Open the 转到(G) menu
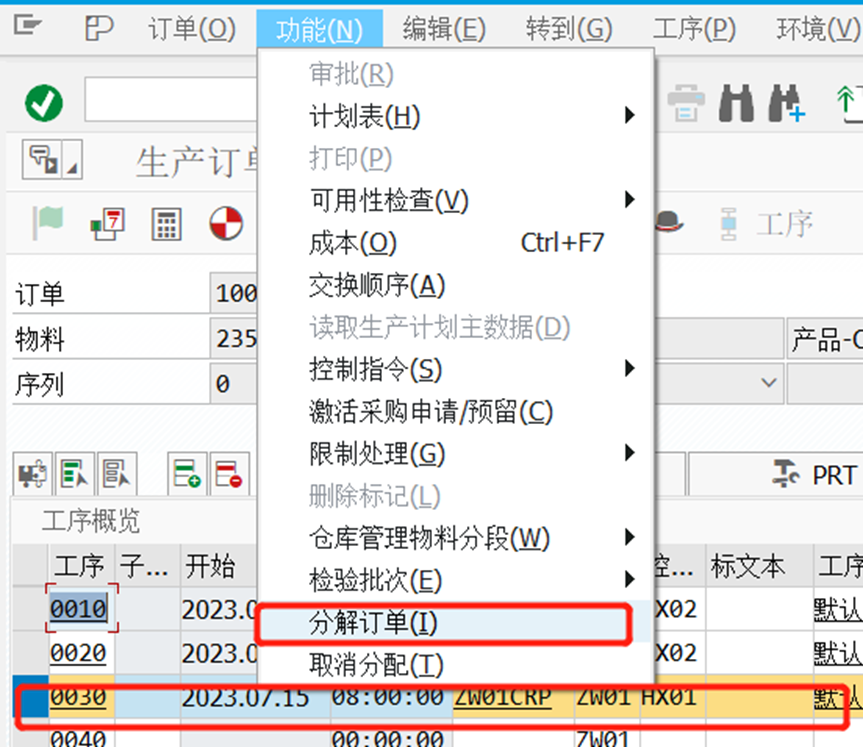The image size is (863, 747). [x=569, y=29]
